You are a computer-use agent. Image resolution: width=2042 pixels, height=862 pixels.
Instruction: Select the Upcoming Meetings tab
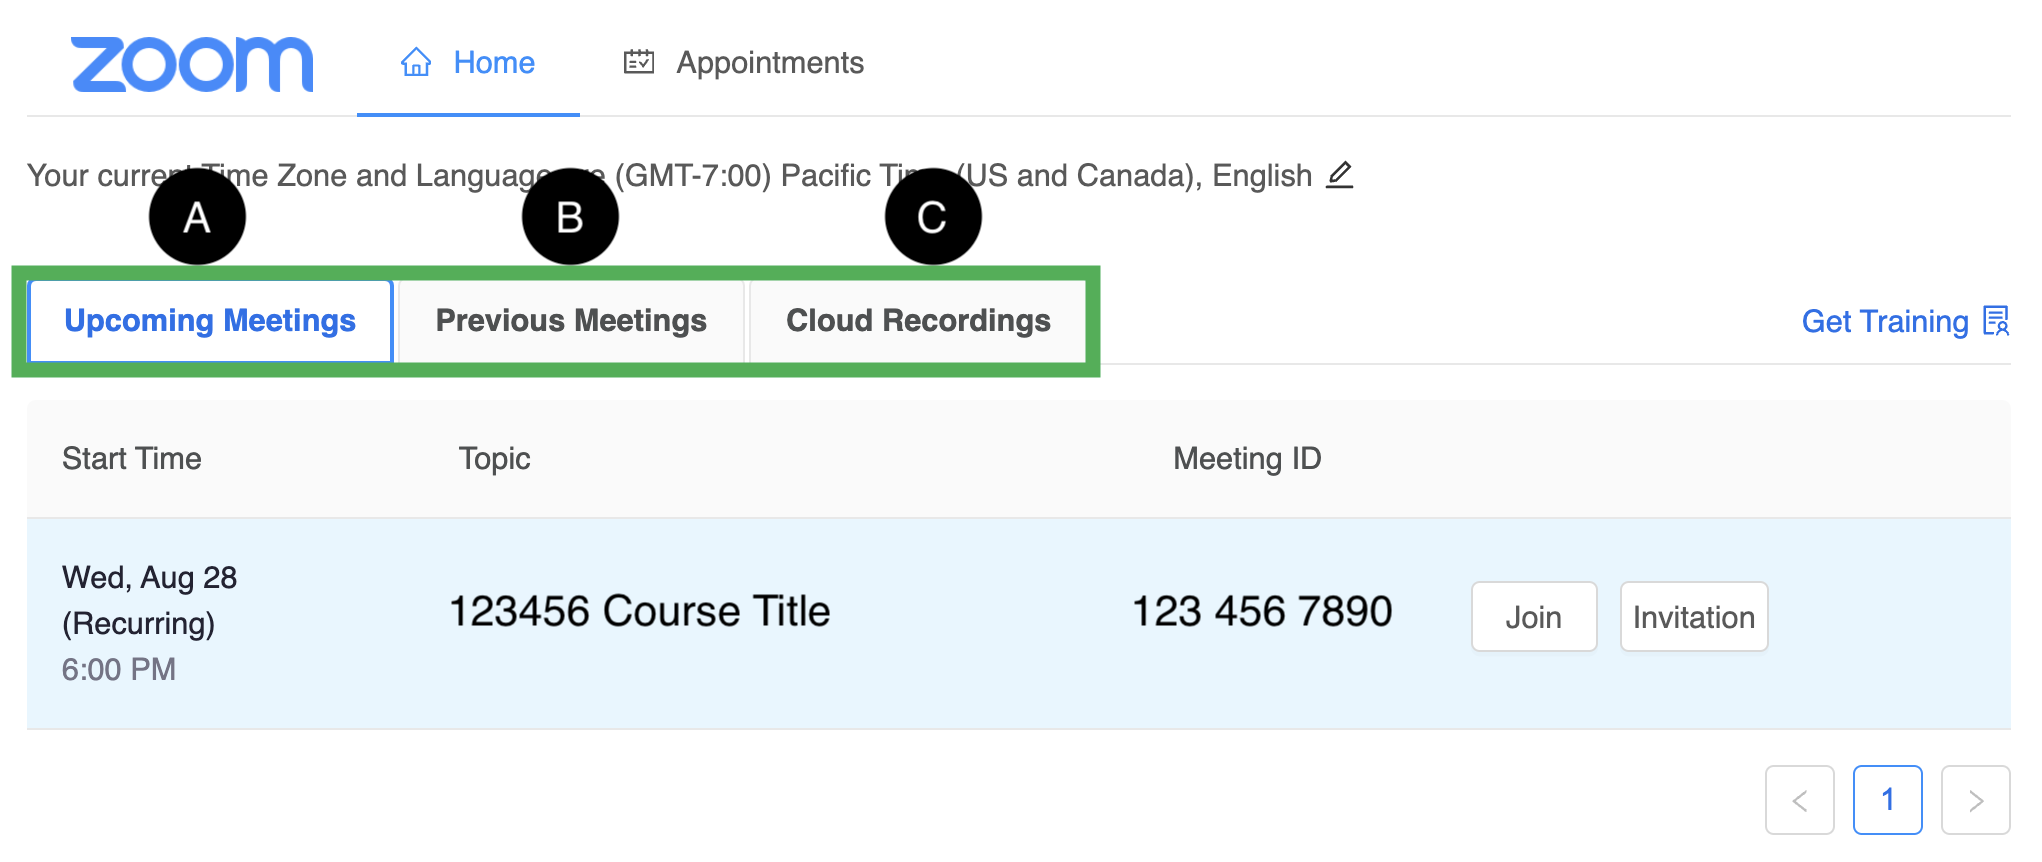click(x=210, y=321)
